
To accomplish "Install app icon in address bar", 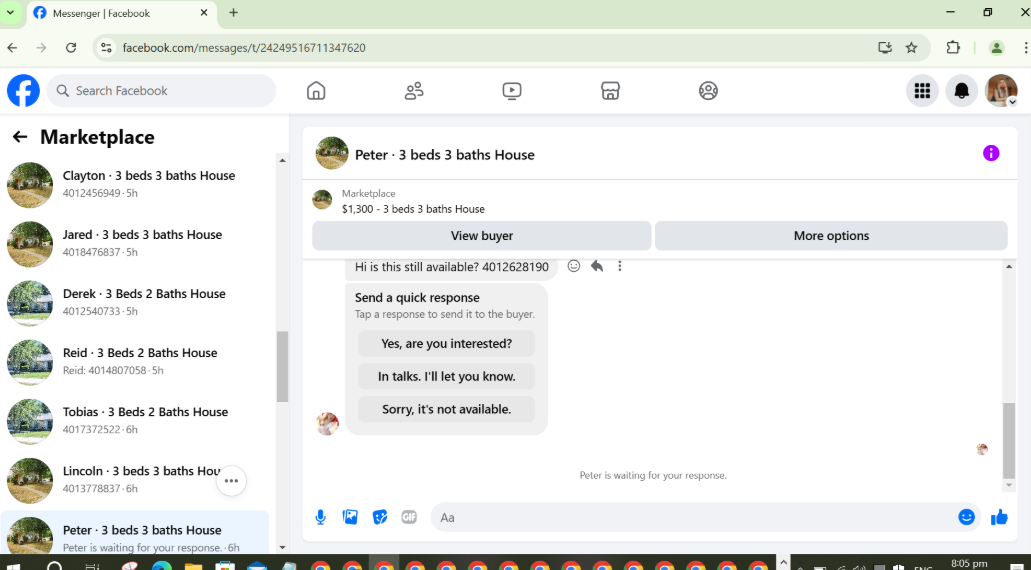I will 884,47.
